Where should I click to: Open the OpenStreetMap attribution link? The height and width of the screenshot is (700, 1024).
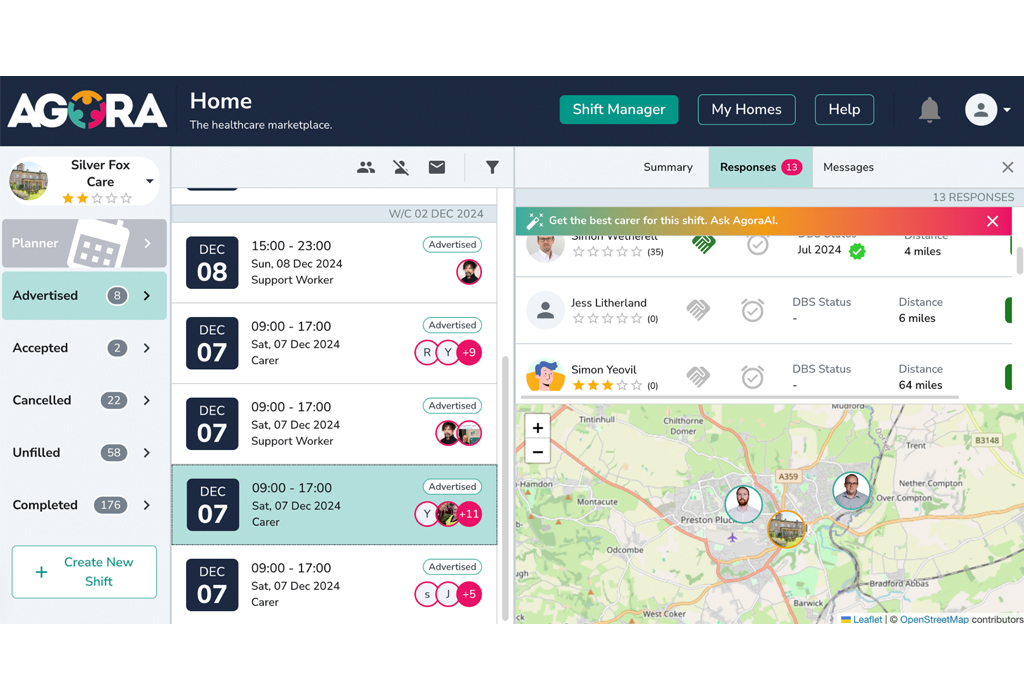[x=934, y=620]
